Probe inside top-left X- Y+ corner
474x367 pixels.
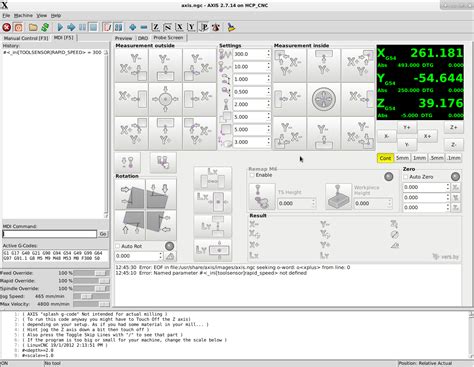(290, 65)
